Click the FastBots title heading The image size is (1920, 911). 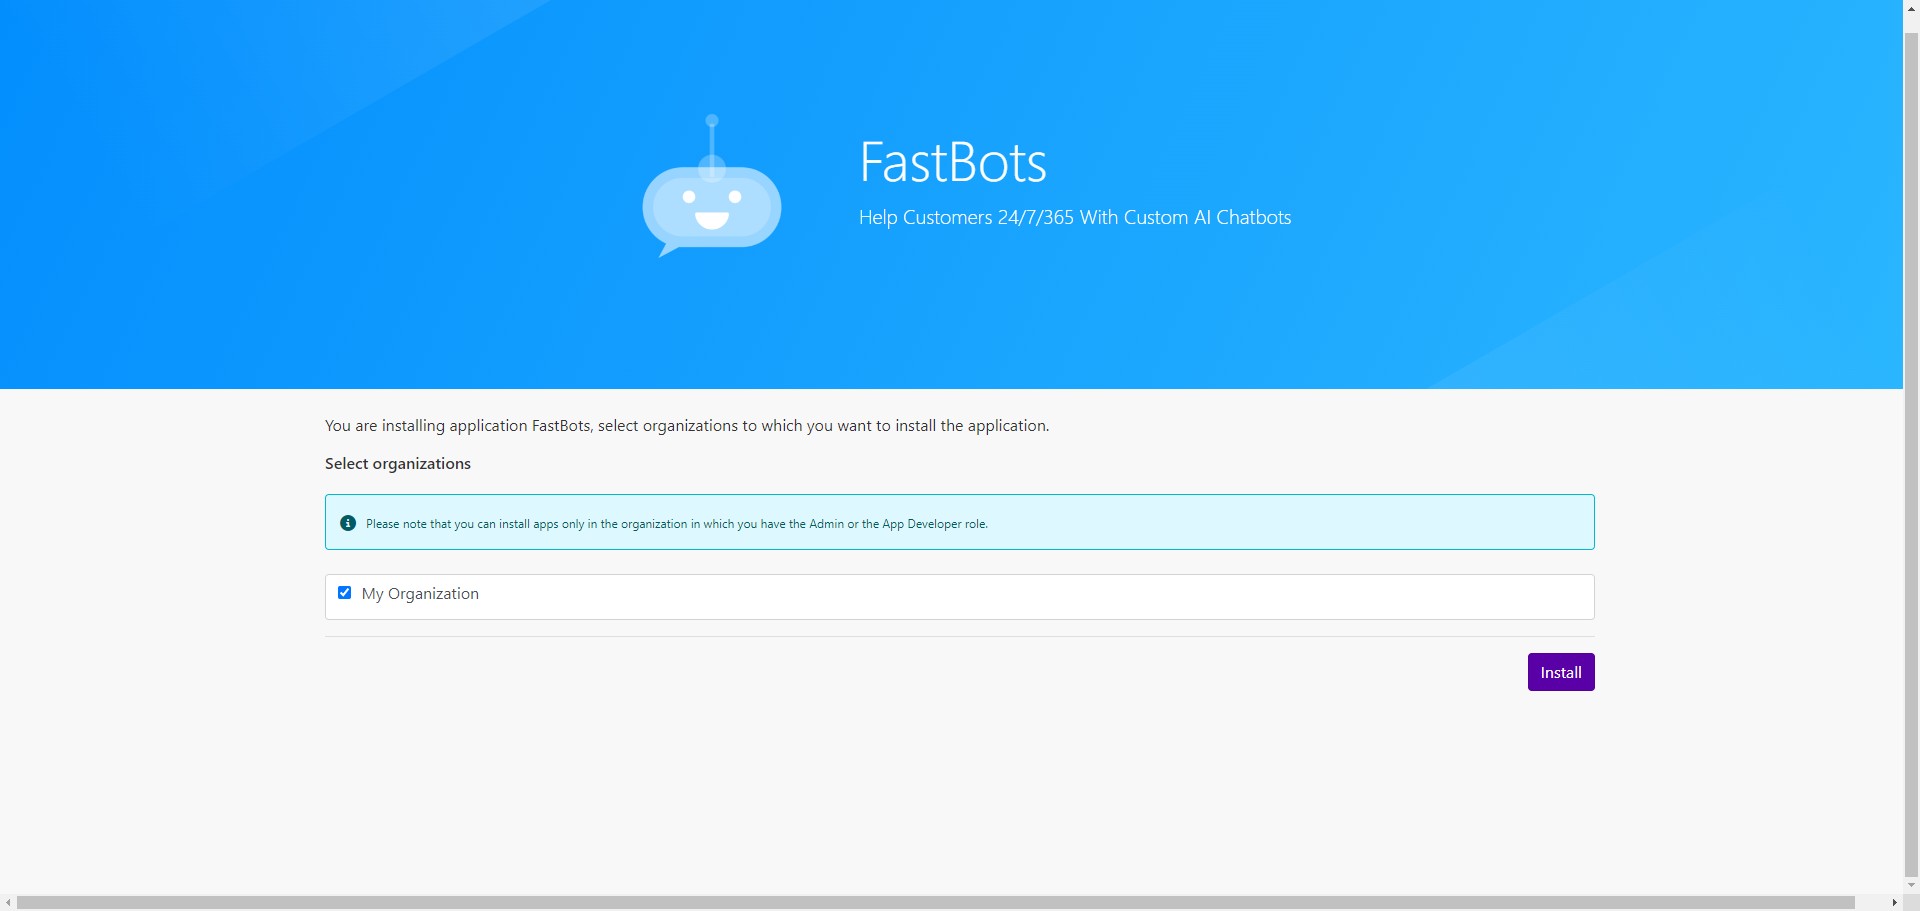(952, 163)
